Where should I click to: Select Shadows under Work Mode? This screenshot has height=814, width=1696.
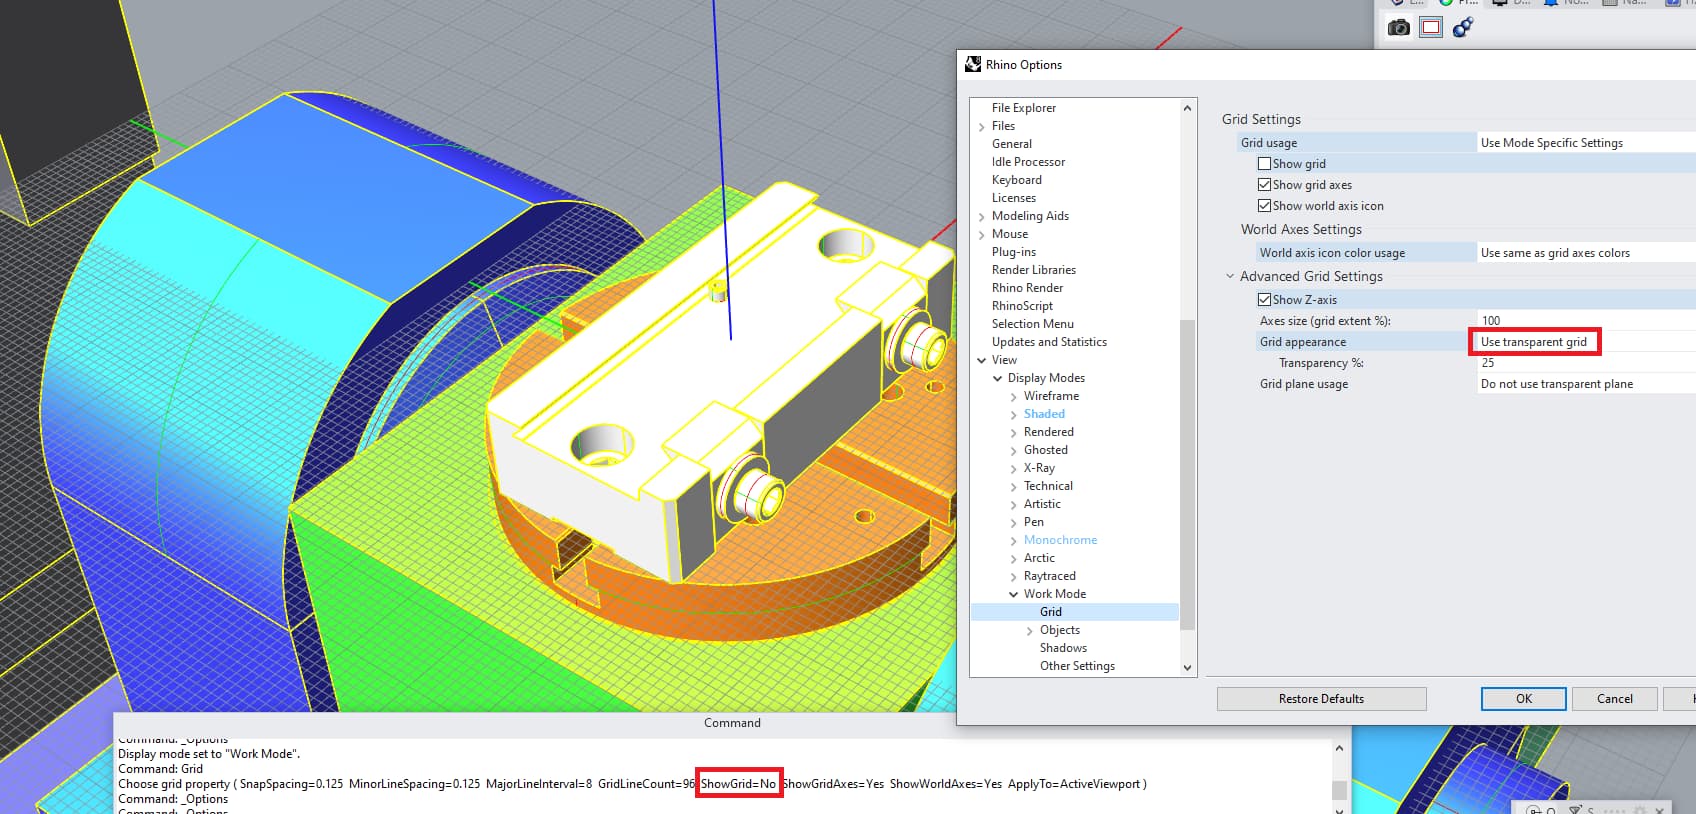pos(1063,648)
